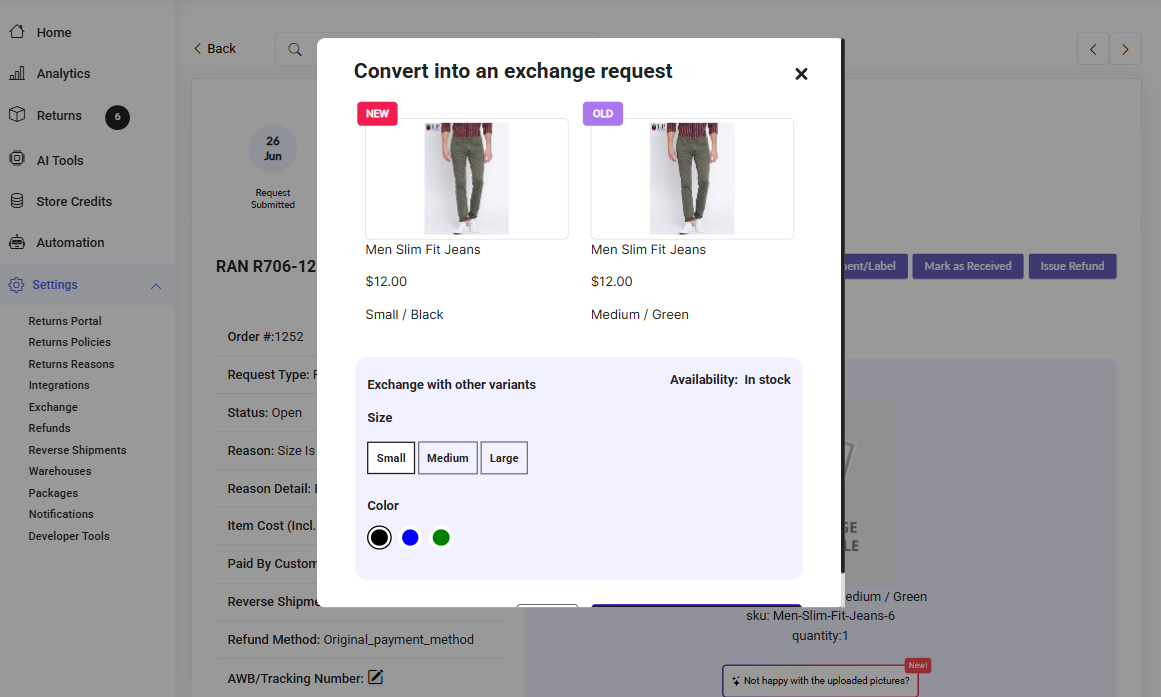
Task: Choose the Medium size variant
Action: coord(447,458)
